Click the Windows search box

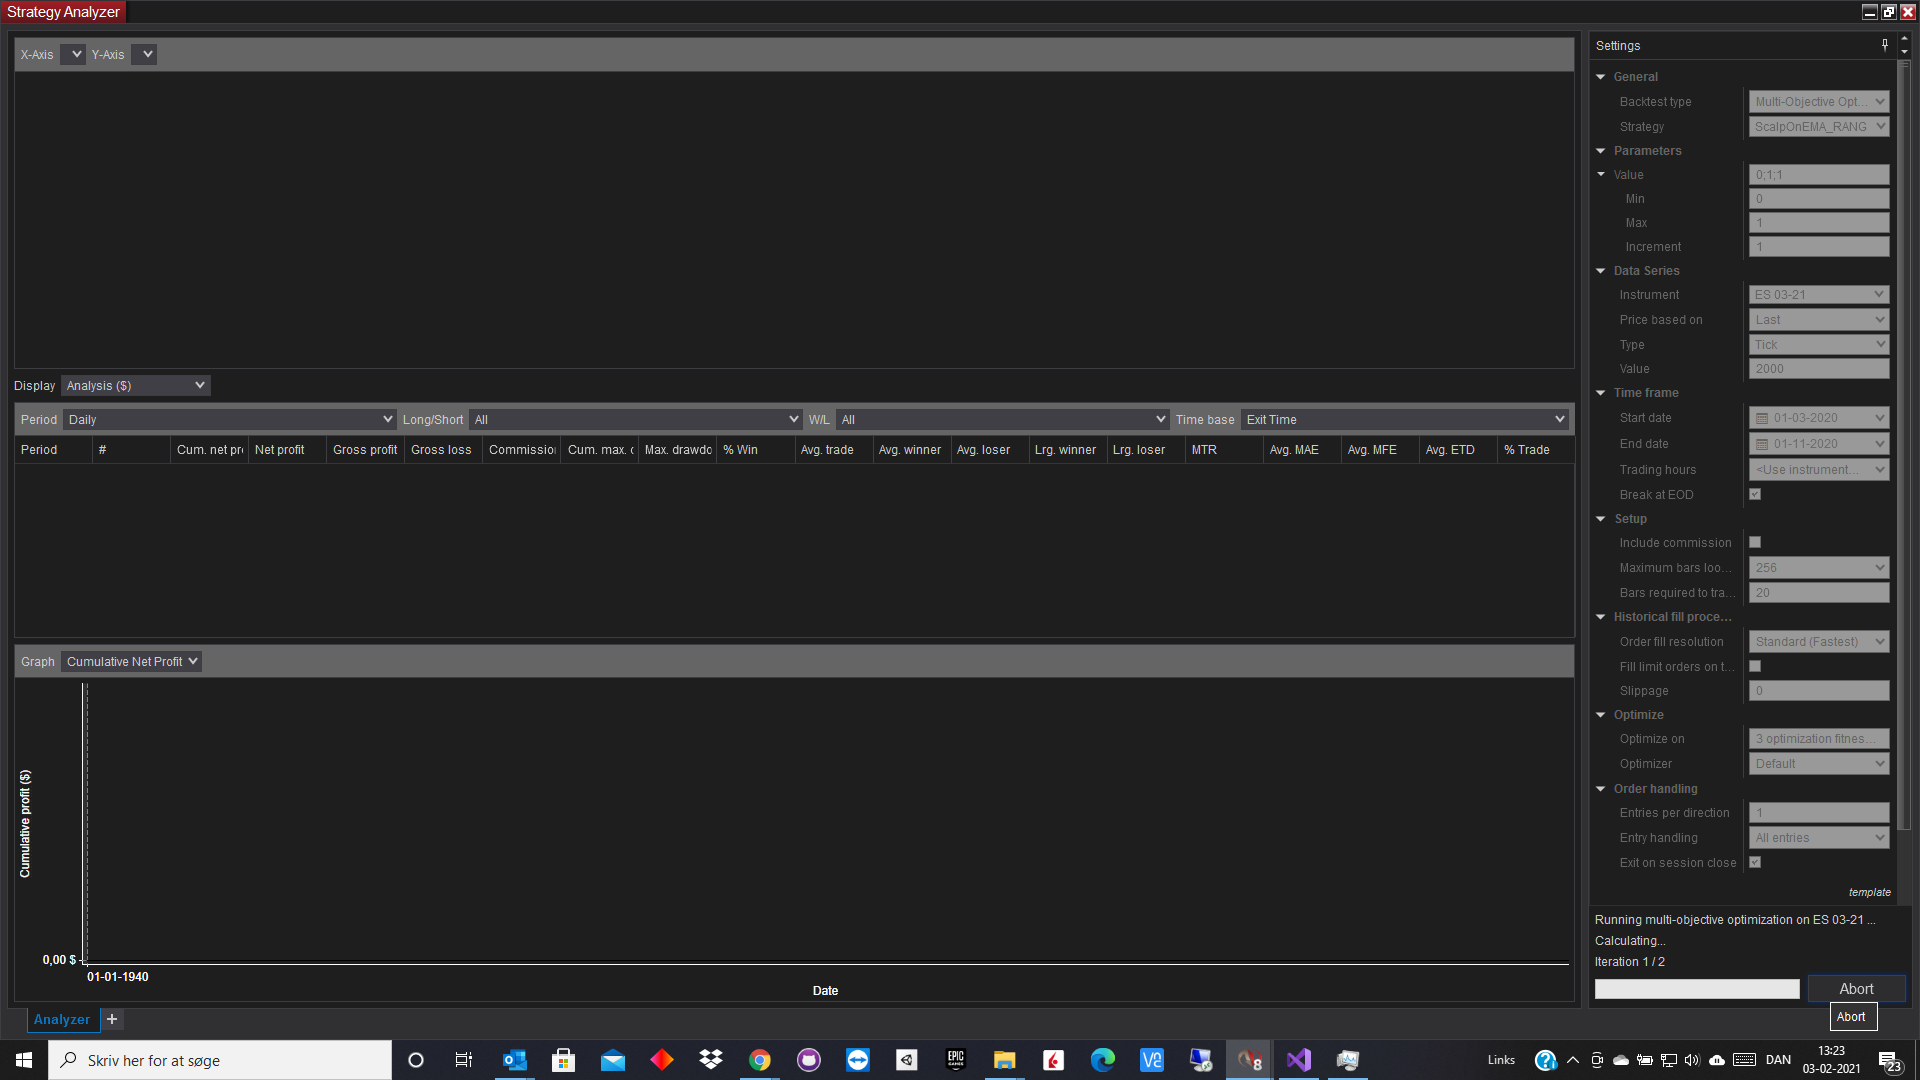220,1060
